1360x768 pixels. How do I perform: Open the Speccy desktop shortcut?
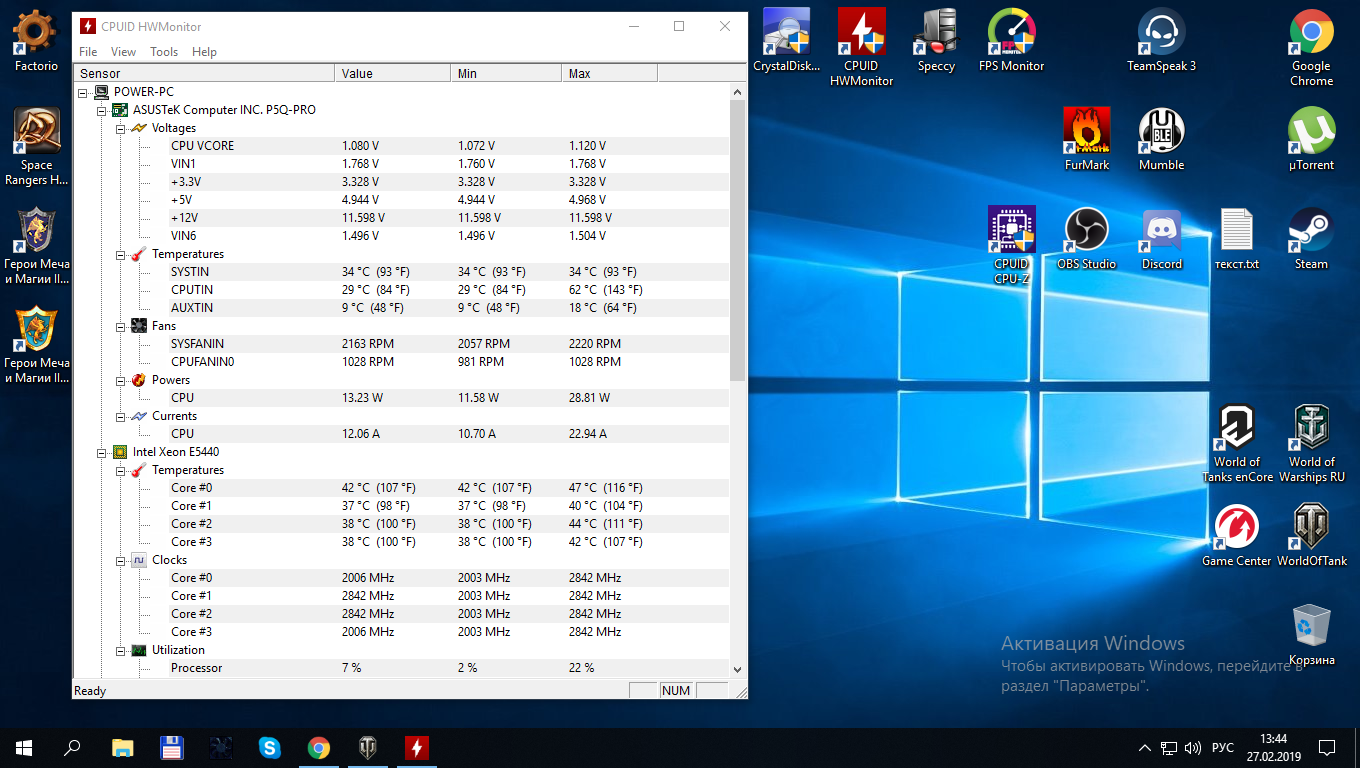point(936,41)
